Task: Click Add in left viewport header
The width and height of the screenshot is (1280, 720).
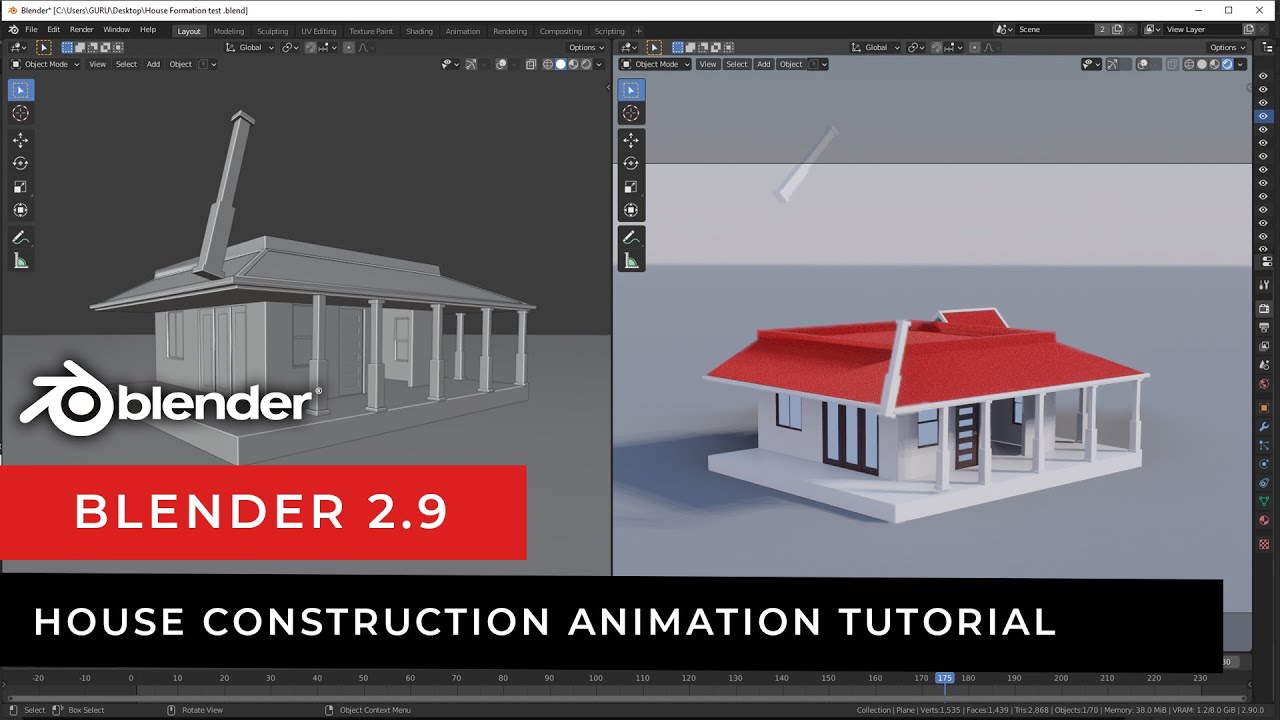Action: (x=153, y=64)
